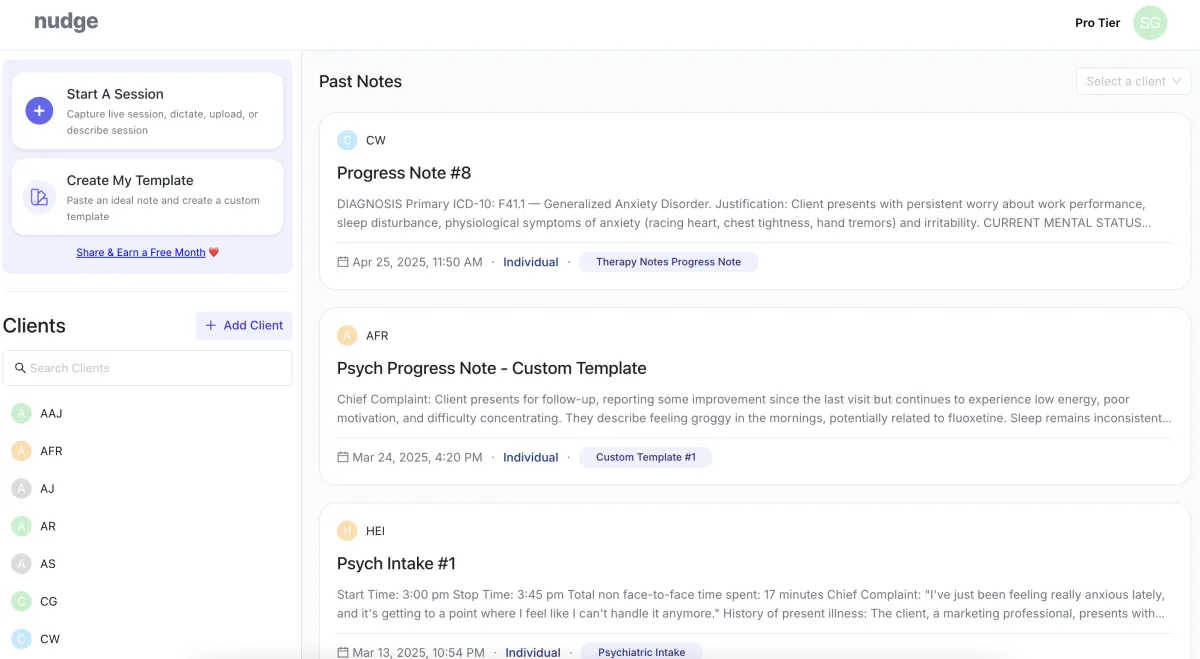Open the Select a client dropdown
The height and width of the screenshot is (659, 1200).
click(1133, 81)
